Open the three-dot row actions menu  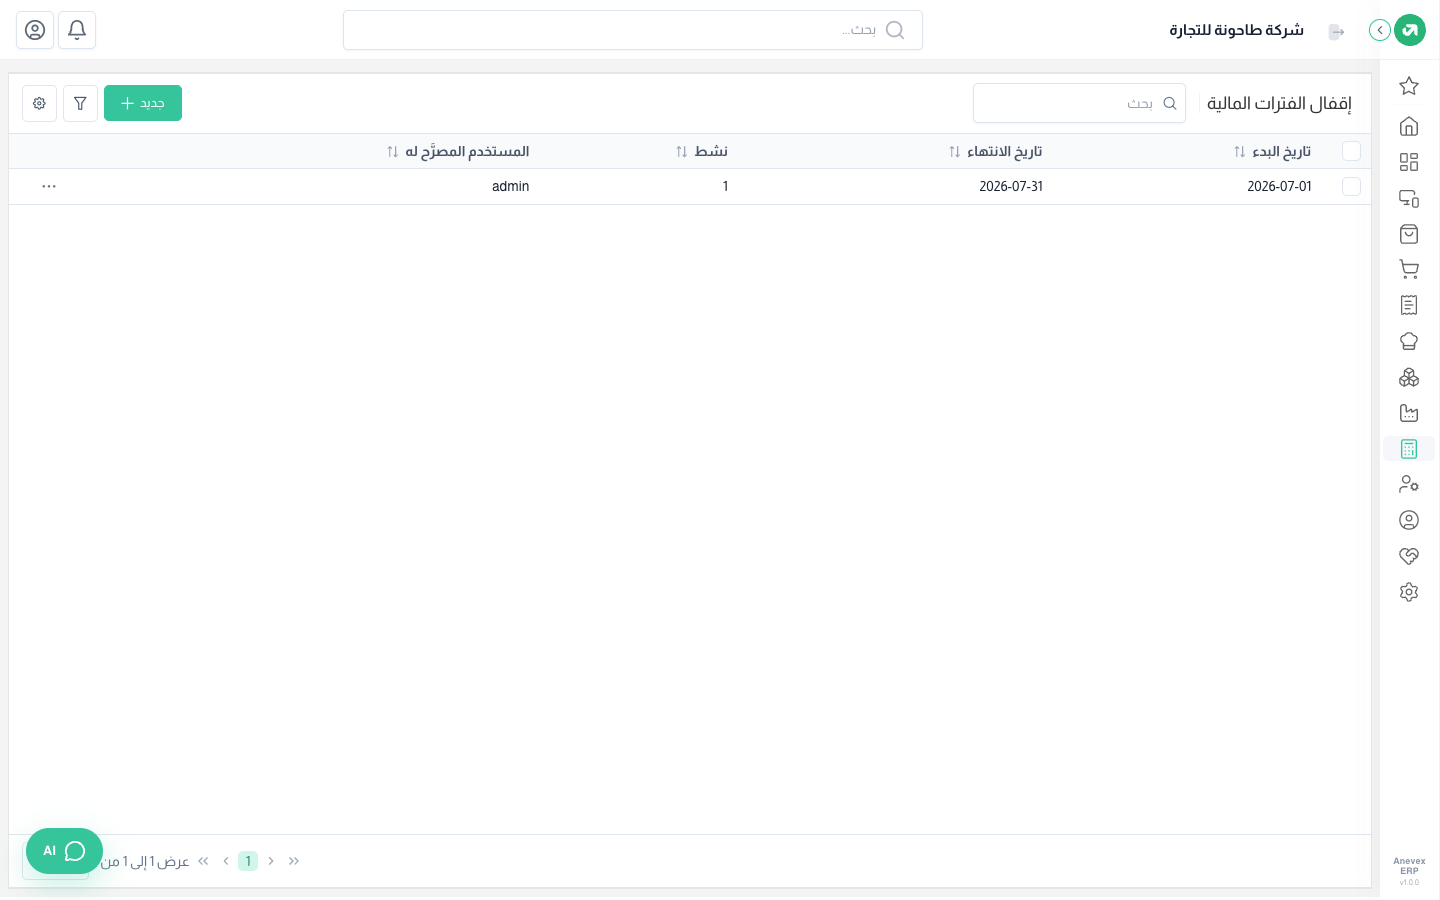click(49, 186)
